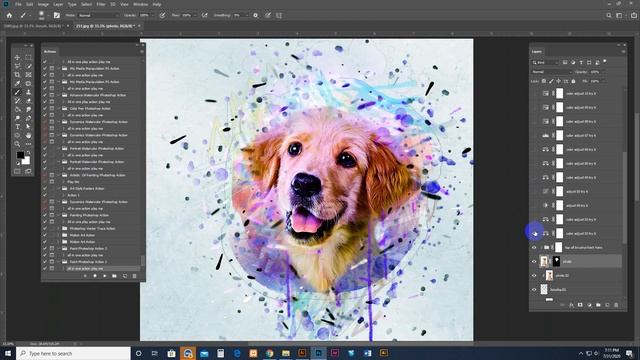Click play selection button in Actions panel
640x360 pixels.
click(105, 276)
